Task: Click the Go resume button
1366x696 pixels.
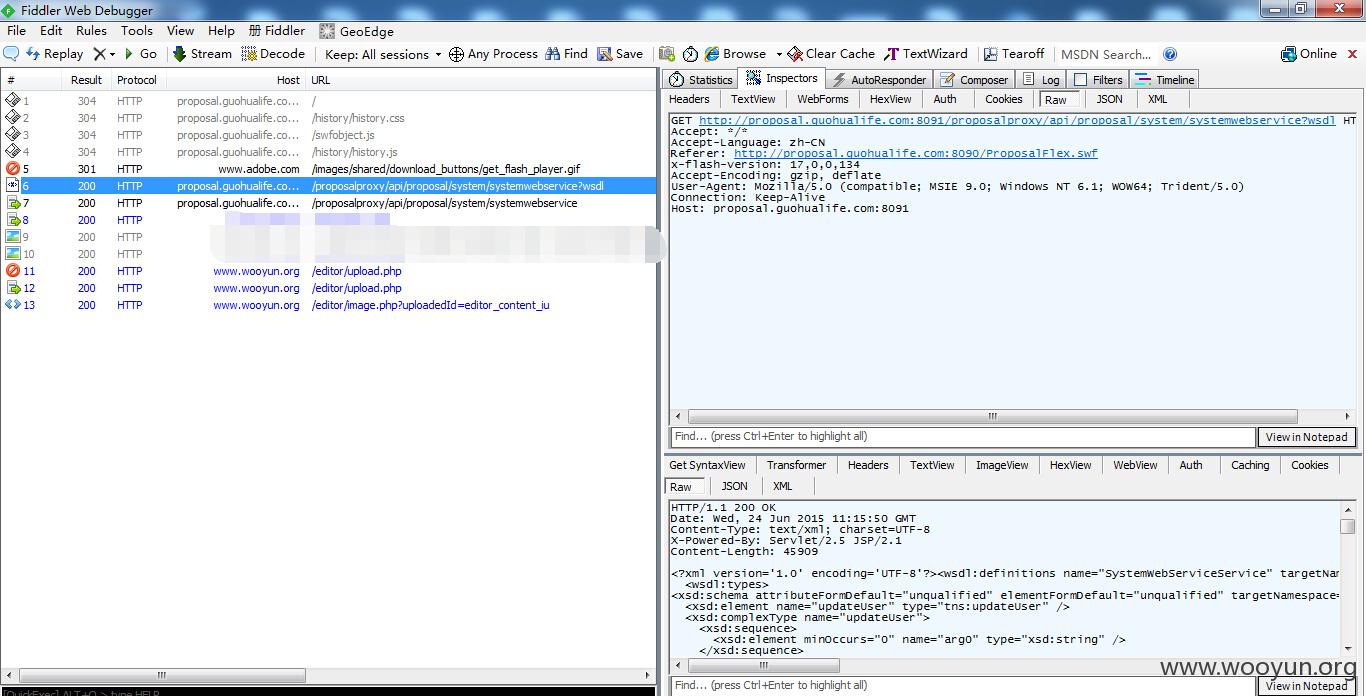Action: click(x=140, y=54)
